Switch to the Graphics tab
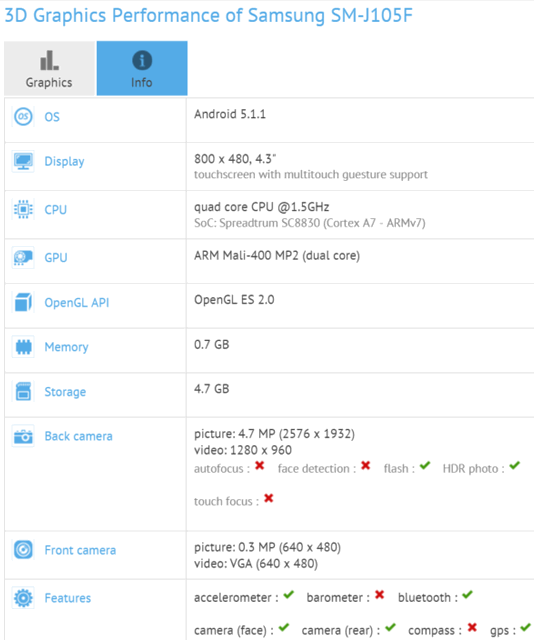 (49, 68)
